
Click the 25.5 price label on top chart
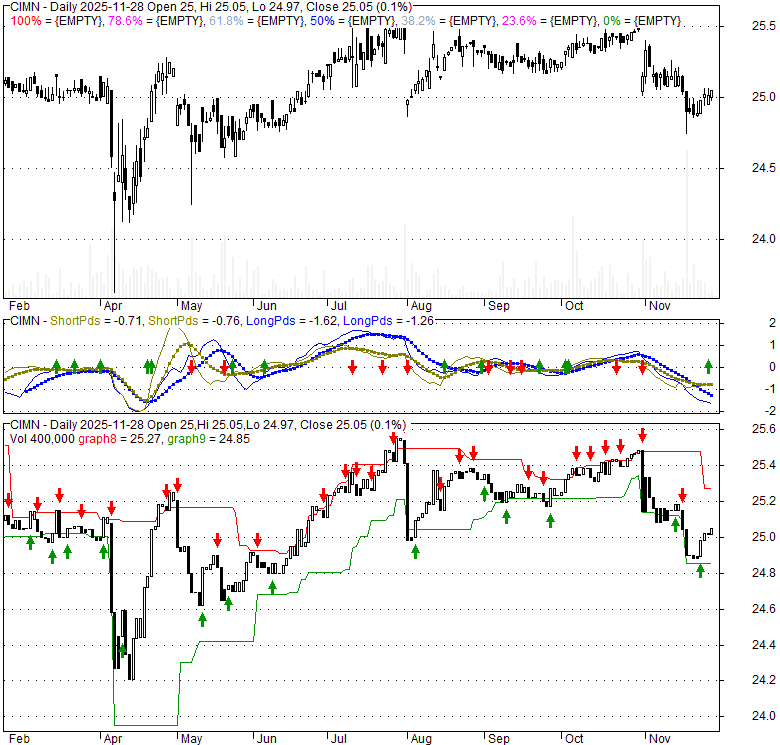click(763, 26)
